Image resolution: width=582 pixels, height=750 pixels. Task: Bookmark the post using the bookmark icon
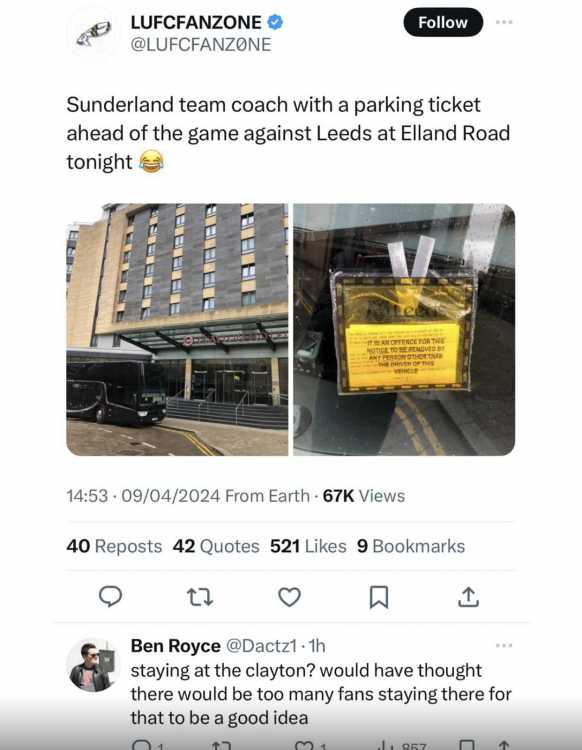point(379,597)
